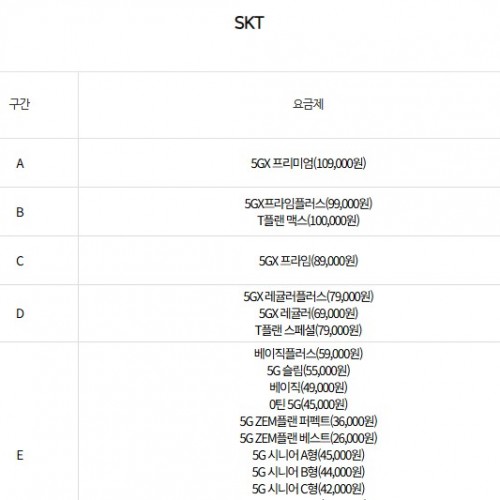Select T플랜 스페셜(79,000원) plan
Screen dimensions: 500x500
[308, 330]
